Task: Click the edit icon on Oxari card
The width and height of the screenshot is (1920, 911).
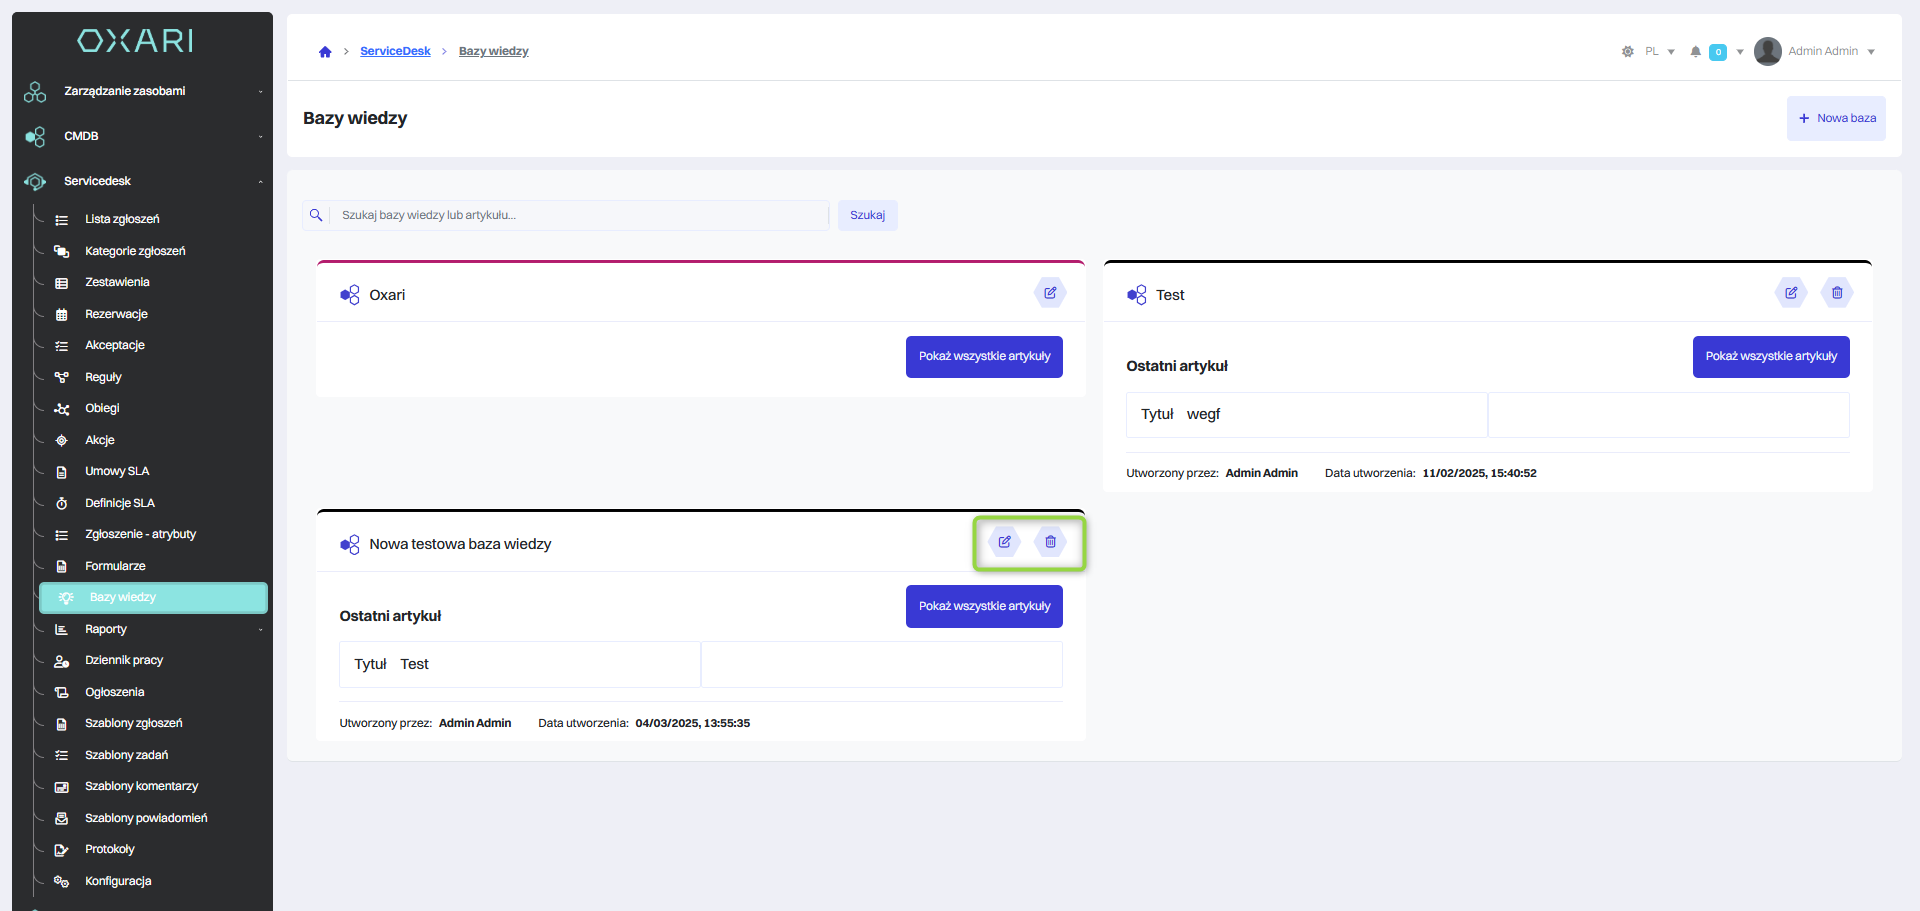Action: [x=1050, y=293]
